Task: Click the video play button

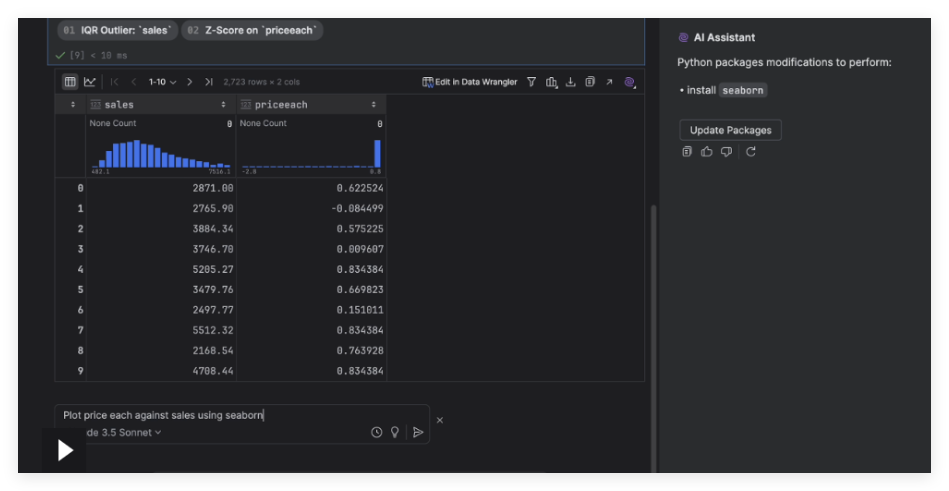Action: pos(64,450)
